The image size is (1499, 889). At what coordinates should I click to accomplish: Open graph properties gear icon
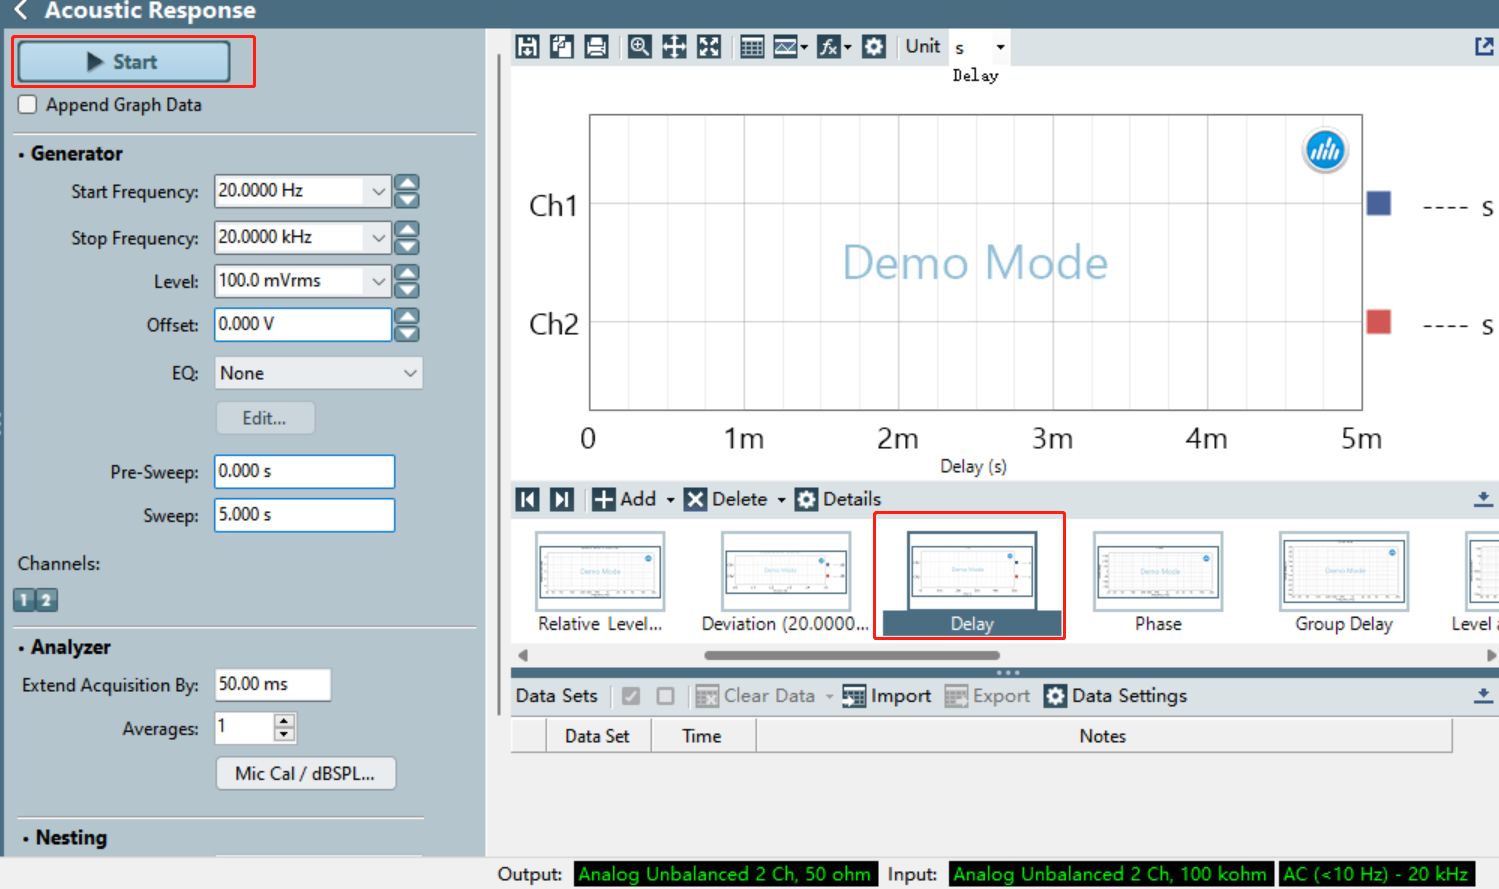tap(874, 46)
